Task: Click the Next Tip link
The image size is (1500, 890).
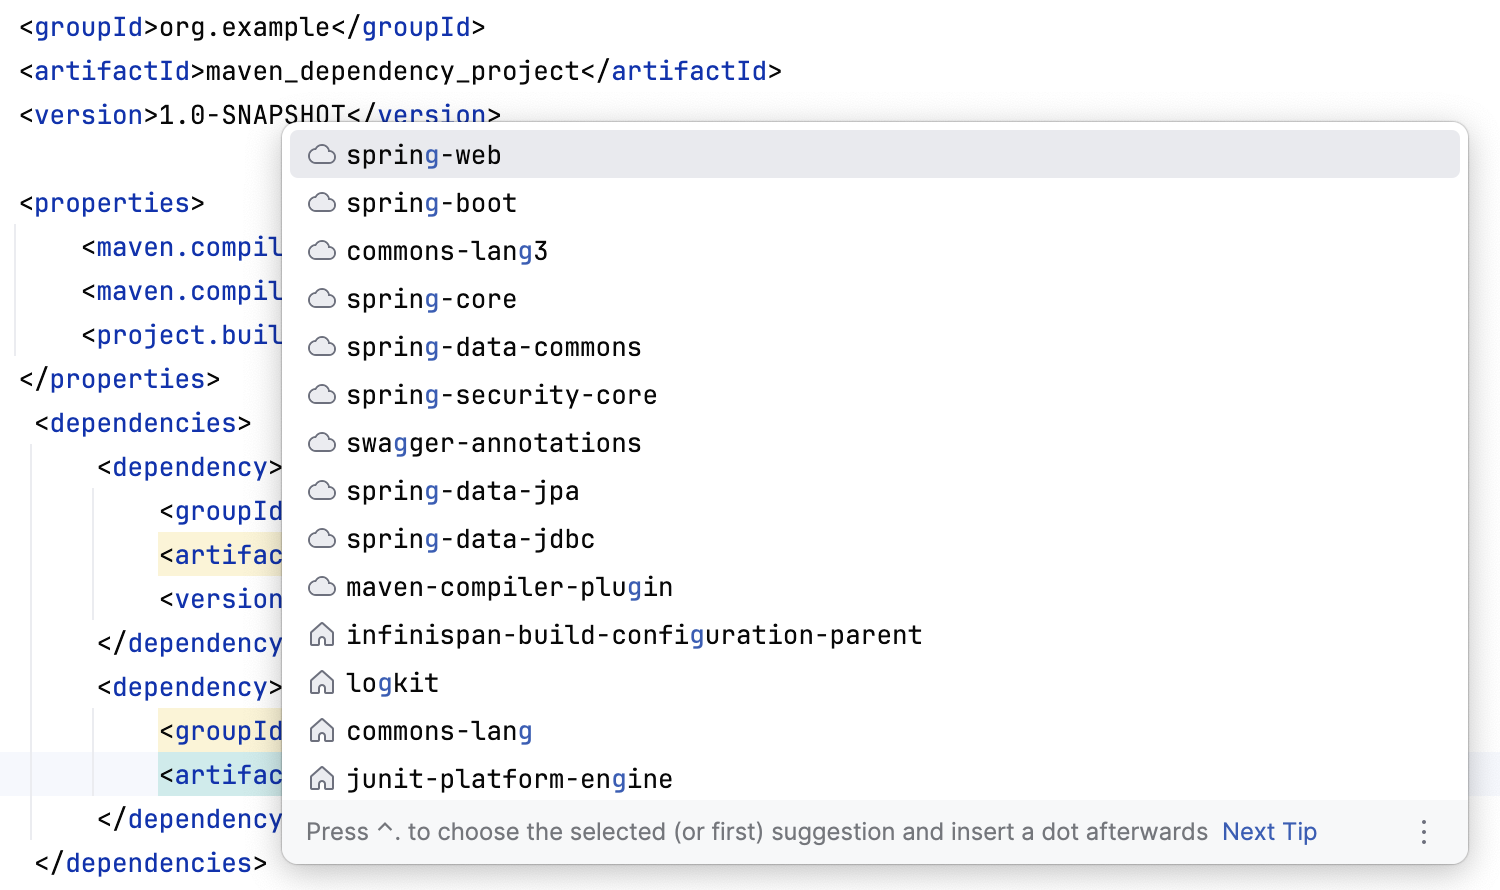Action: [x=1269, y=832]
